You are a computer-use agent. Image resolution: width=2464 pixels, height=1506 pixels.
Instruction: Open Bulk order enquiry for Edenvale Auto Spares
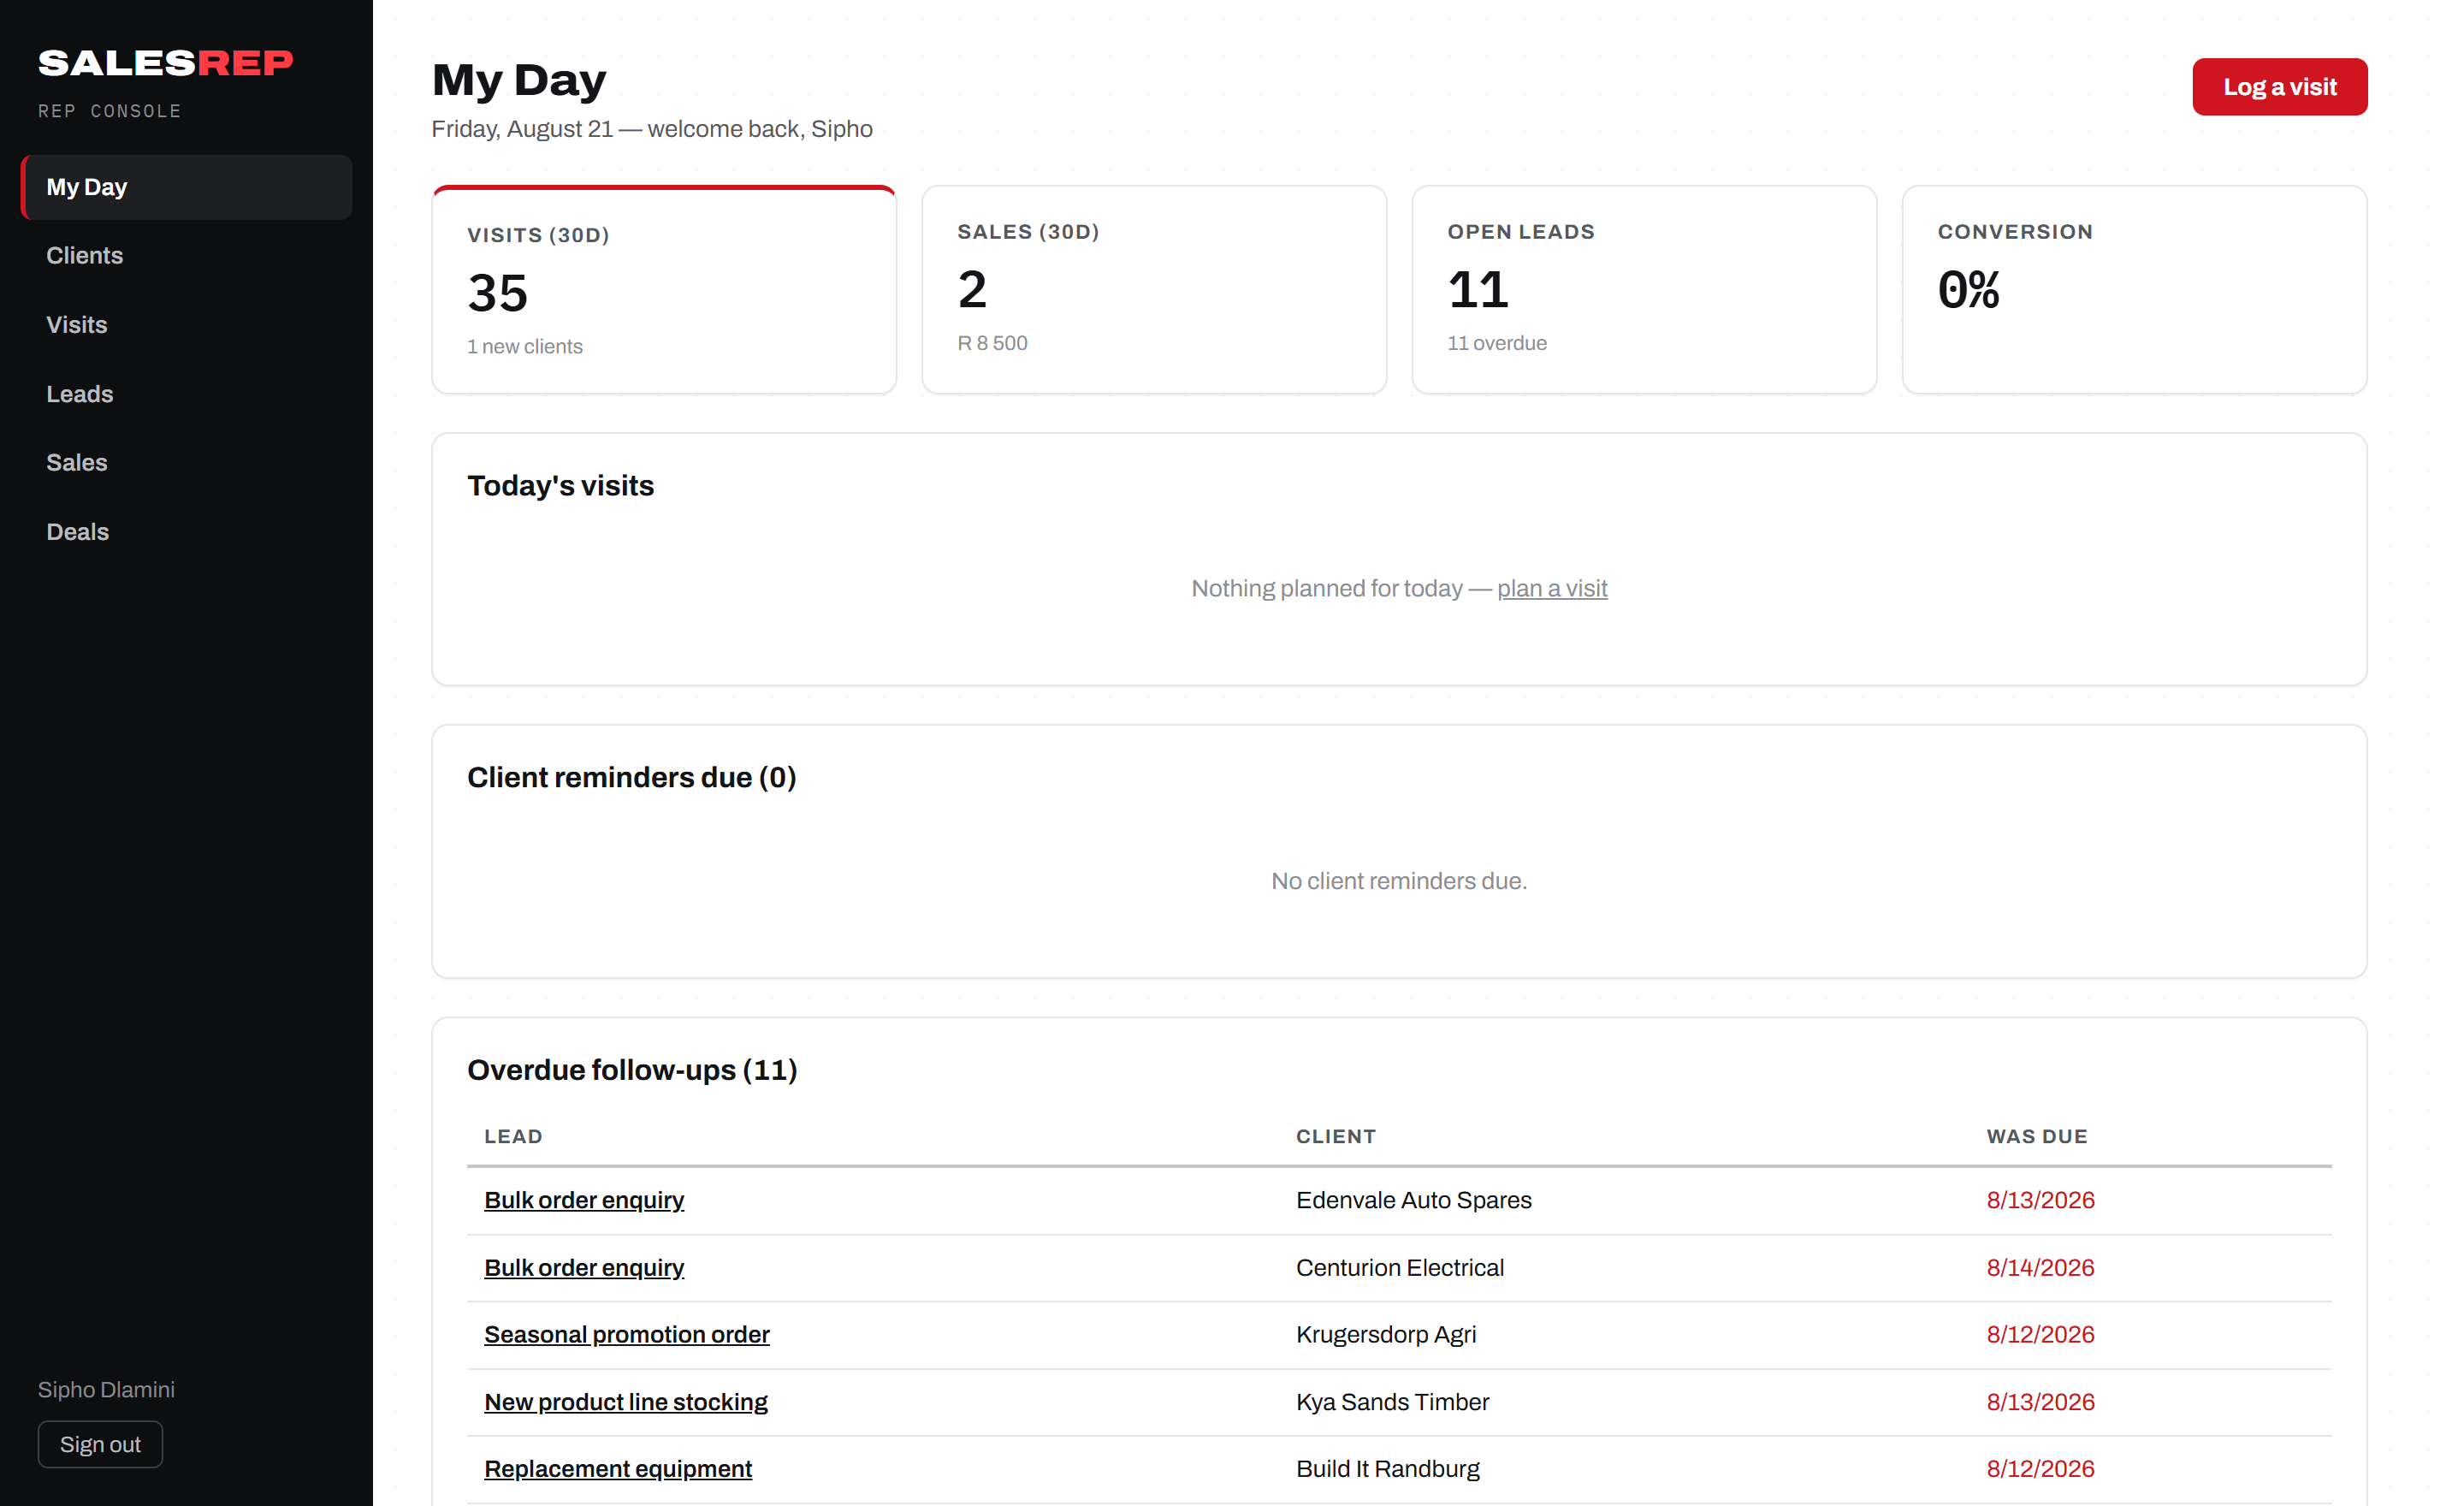point(584,1200)
